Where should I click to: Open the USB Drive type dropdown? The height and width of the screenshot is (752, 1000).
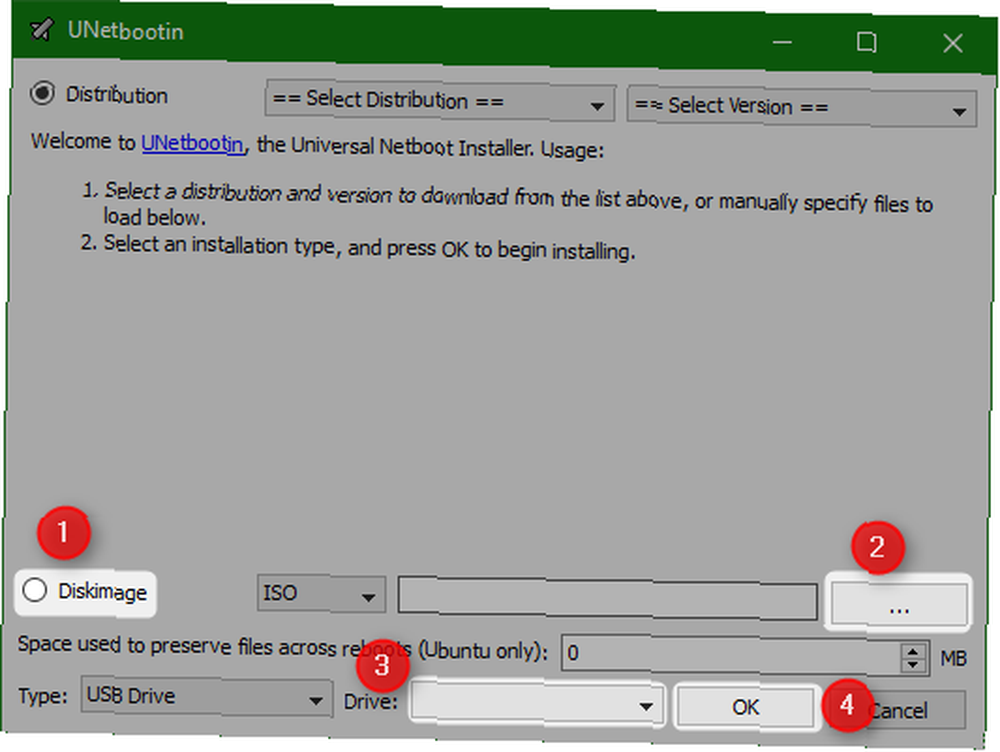207,697
